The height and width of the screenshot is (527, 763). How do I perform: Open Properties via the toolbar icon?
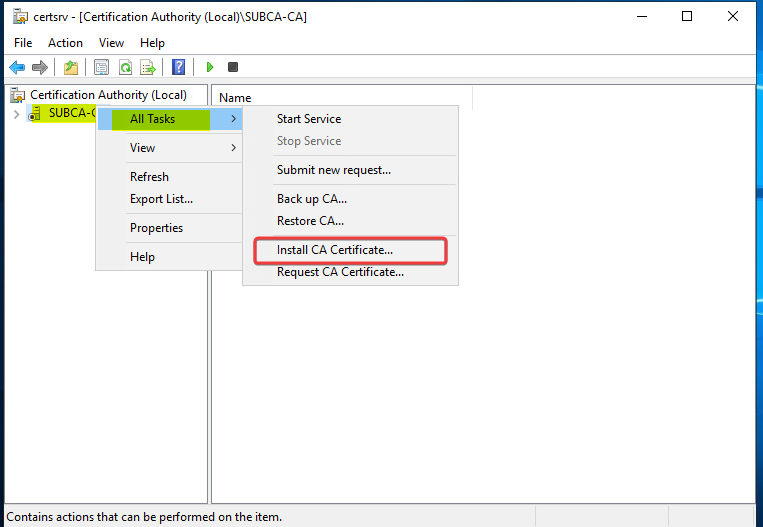(101, 67)
